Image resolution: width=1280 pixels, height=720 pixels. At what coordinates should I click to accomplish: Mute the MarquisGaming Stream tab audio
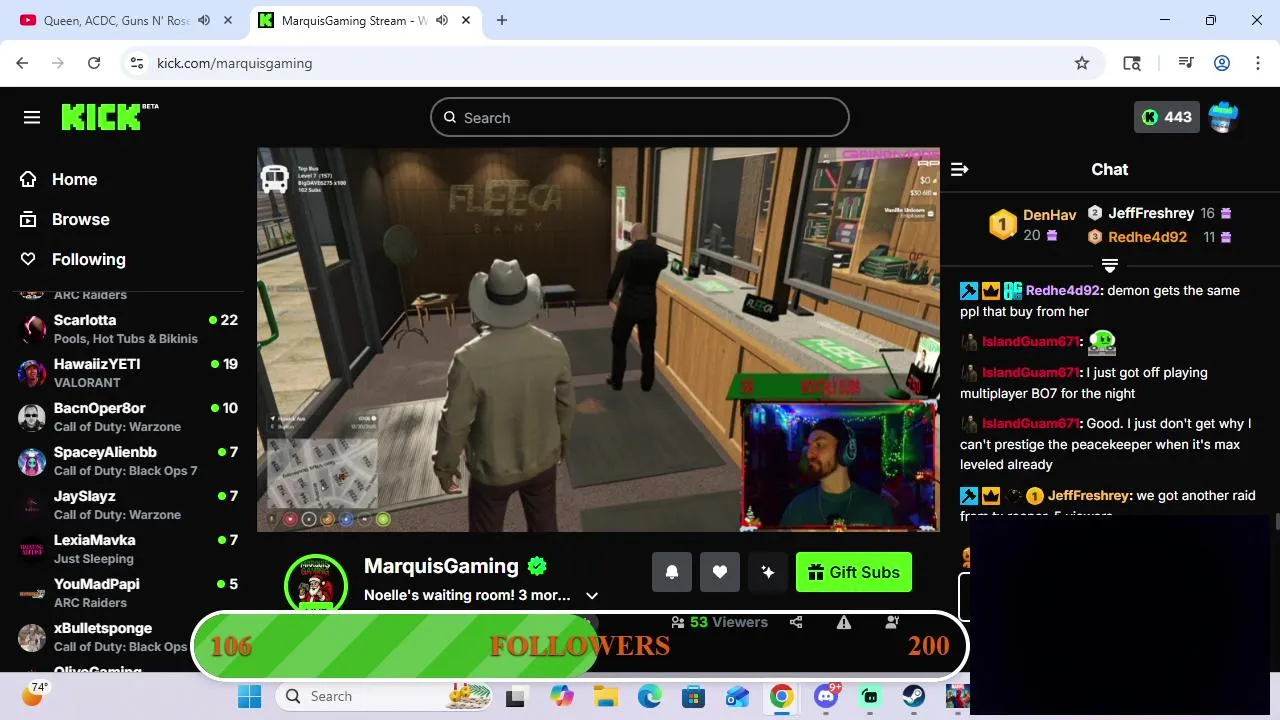click(x=441, y=20)
